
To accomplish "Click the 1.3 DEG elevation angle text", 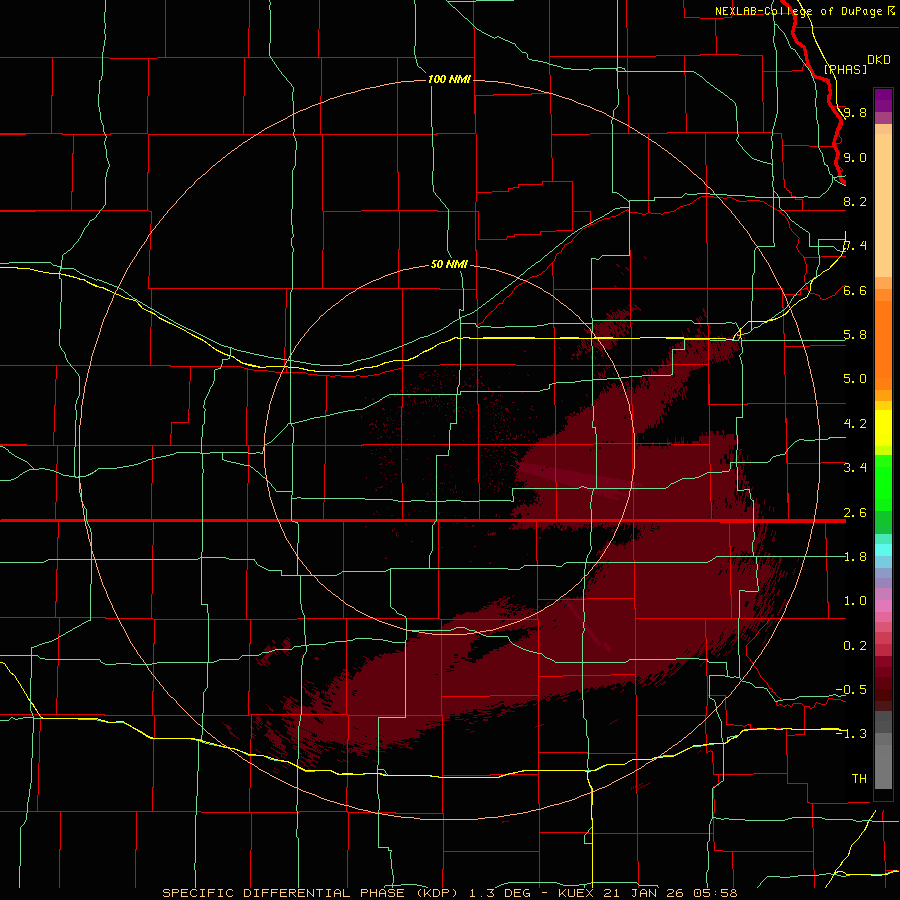I will 501,893.
